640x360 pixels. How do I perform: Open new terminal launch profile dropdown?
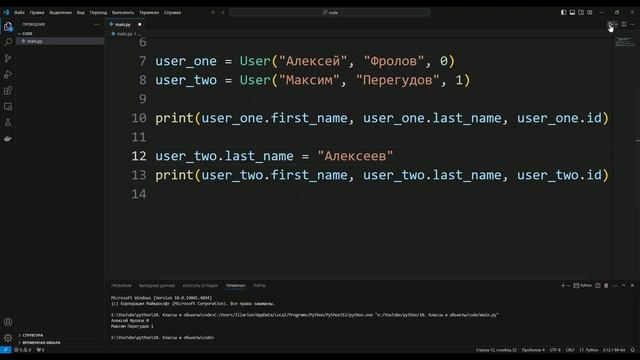point(568,286)
